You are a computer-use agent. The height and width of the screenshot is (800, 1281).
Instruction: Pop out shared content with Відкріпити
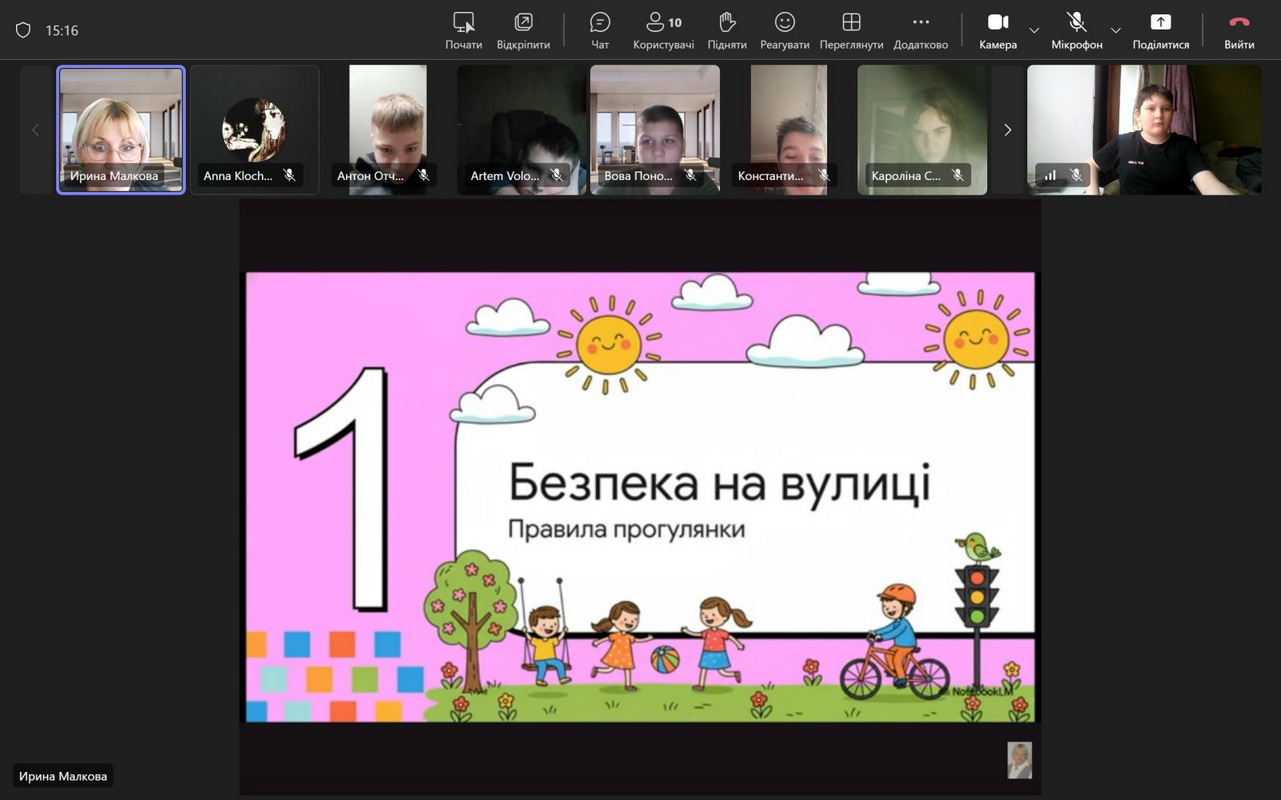(523, 30)
